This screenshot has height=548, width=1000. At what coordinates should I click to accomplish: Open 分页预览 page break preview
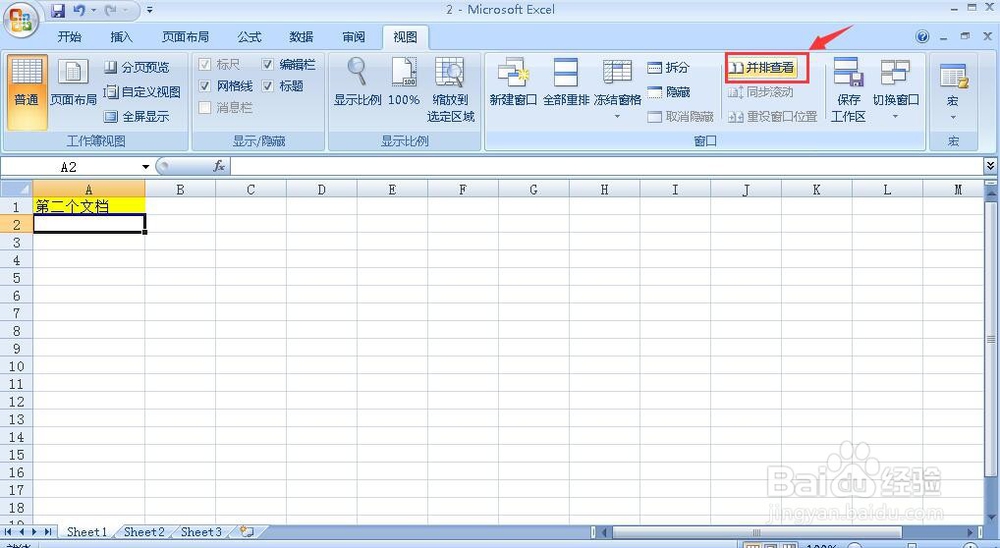click(137, 67)
